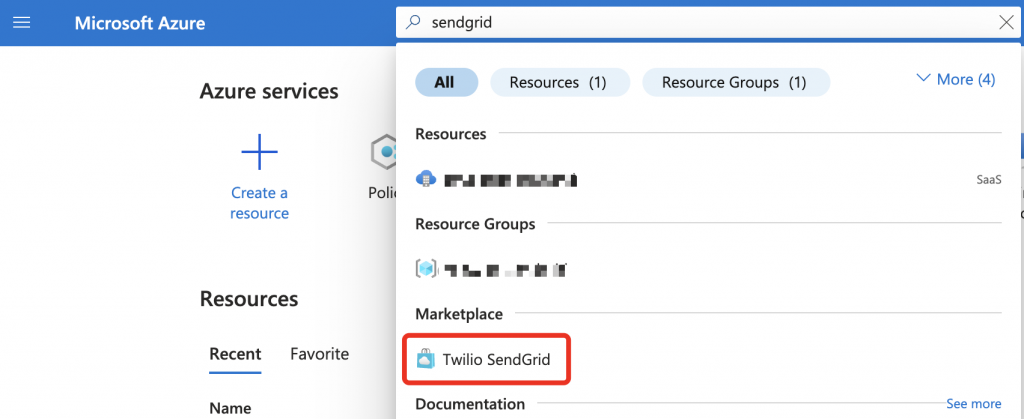Open the Azure portal hamburger menu

pyautogui.click(x=21, y=22)
